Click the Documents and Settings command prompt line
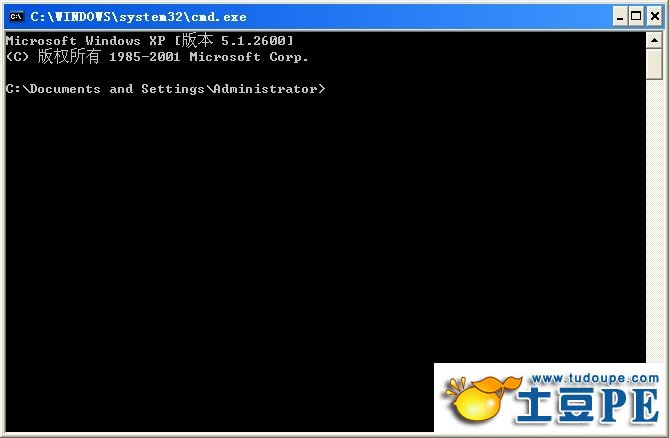Viewport: 669px width, 438px height. (x=166, y=89)
